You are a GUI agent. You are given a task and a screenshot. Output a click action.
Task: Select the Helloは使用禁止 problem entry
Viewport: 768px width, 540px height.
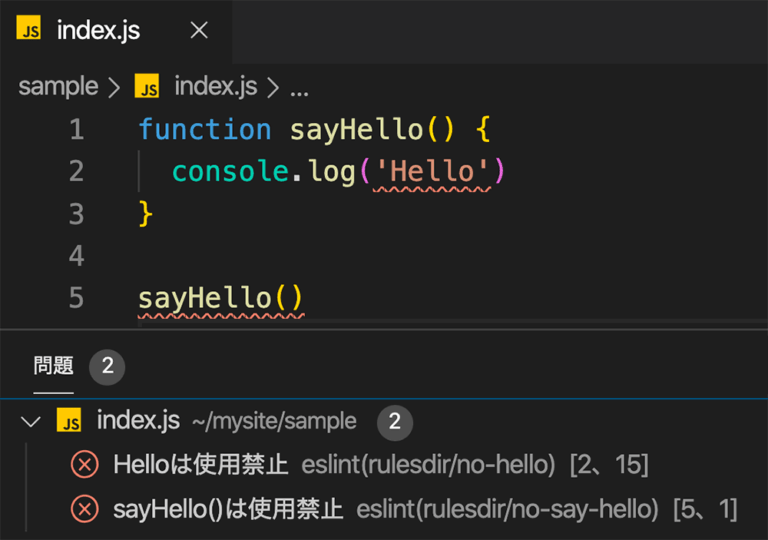coord(384,464)
